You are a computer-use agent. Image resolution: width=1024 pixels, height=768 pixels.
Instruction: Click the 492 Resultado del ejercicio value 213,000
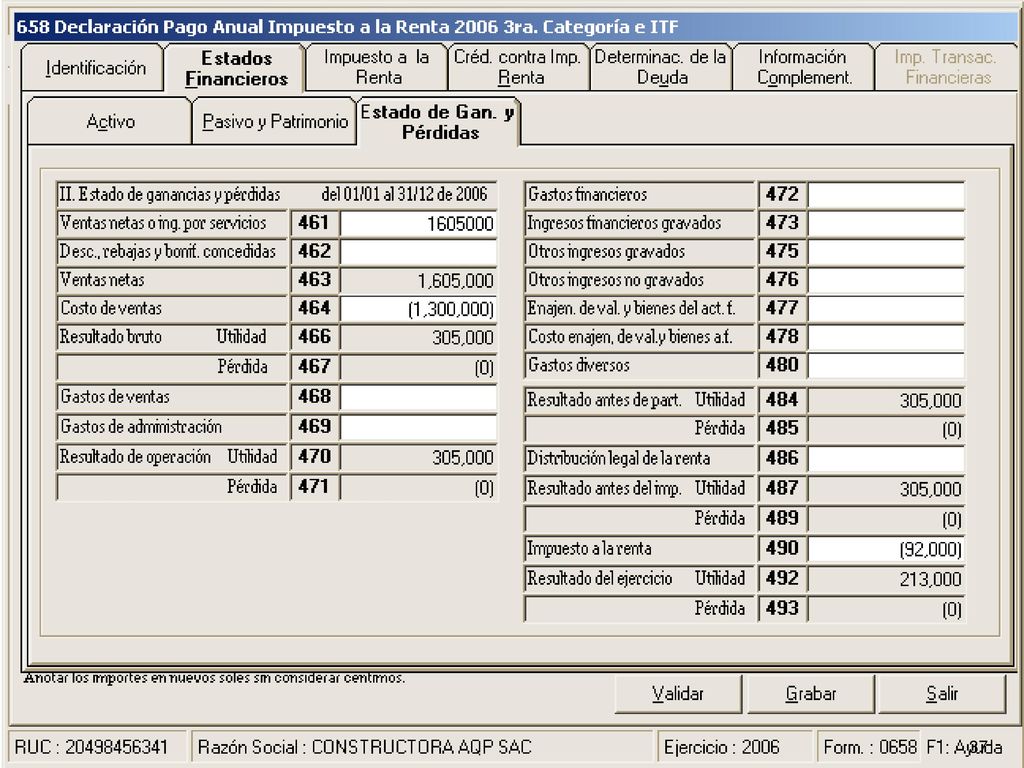click(x=886, y=579)
